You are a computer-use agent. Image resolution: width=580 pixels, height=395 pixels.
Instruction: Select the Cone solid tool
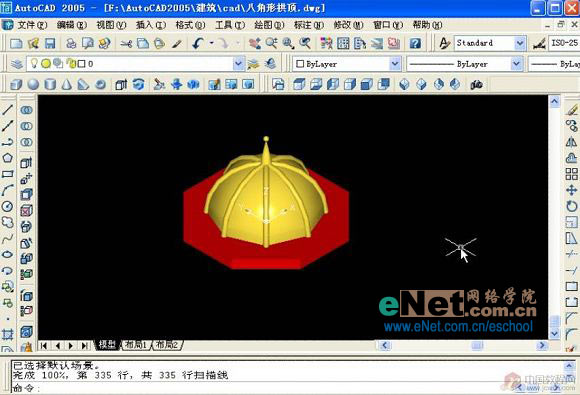point(67,85)
